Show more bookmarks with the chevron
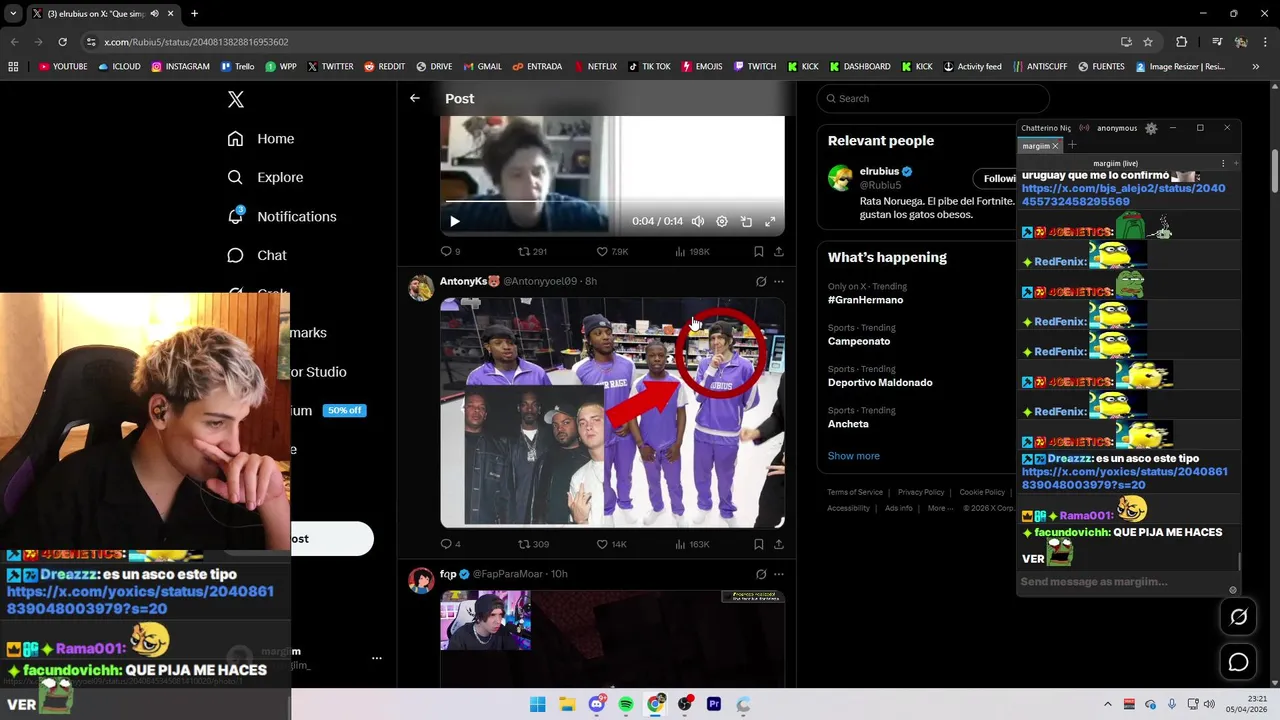Viewport: 1280px width, 720px height. (x=1256, y=67)
